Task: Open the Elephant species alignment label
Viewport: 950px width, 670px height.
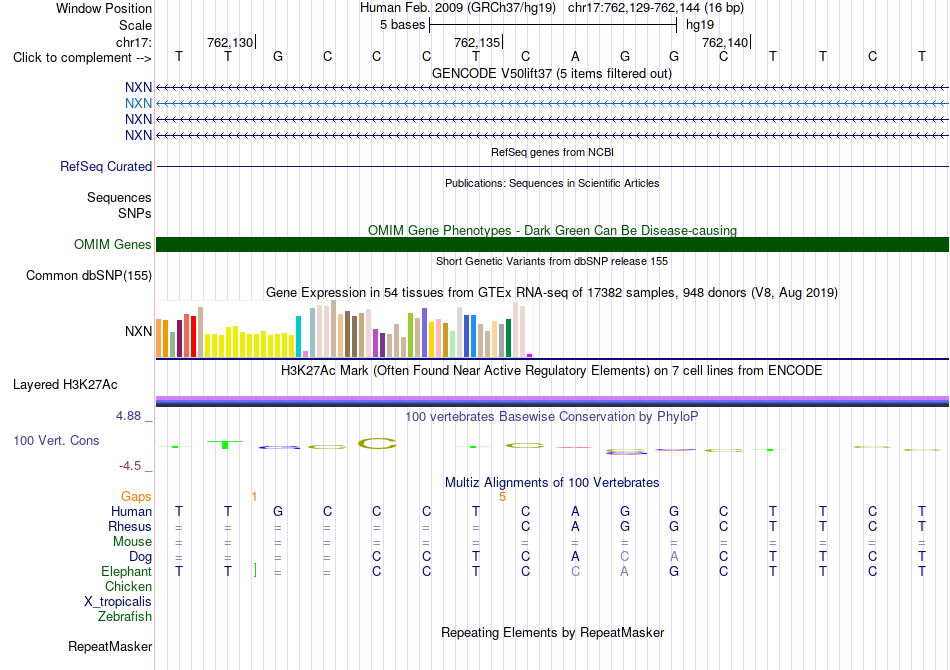Action: tap(127, 571)
